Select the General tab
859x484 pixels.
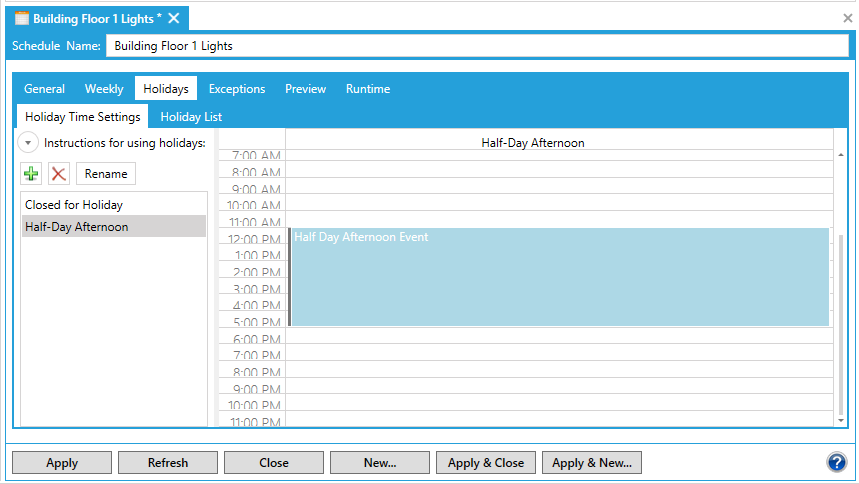45,89
